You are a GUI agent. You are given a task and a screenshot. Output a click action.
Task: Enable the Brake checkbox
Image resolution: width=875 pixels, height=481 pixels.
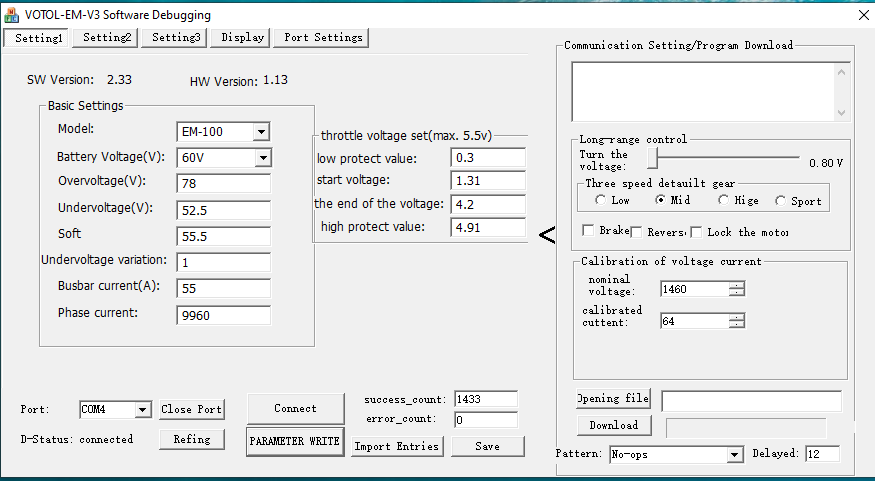tap(589, 232)
